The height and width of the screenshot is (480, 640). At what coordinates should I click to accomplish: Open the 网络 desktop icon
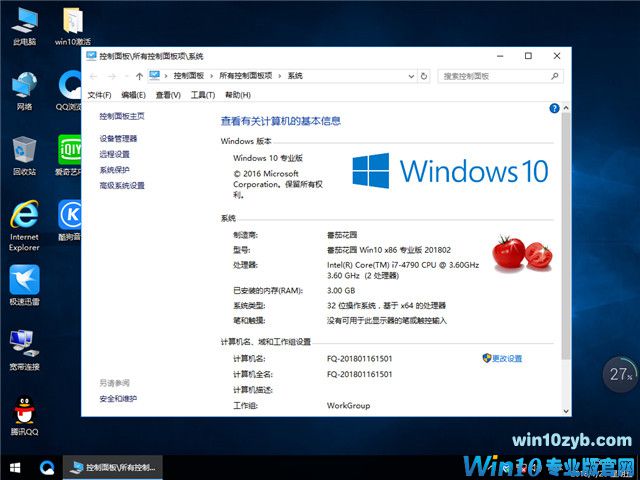tap(24, 91)
